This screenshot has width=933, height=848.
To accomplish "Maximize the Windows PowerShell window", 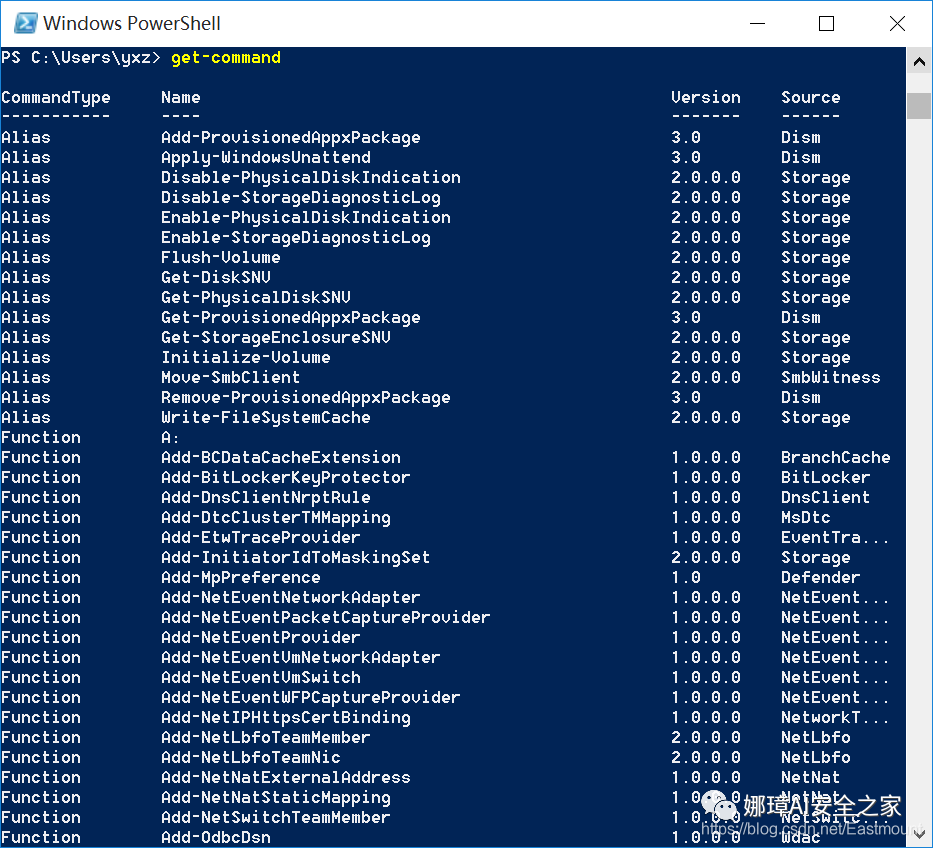I will click(x=826, y=23).
